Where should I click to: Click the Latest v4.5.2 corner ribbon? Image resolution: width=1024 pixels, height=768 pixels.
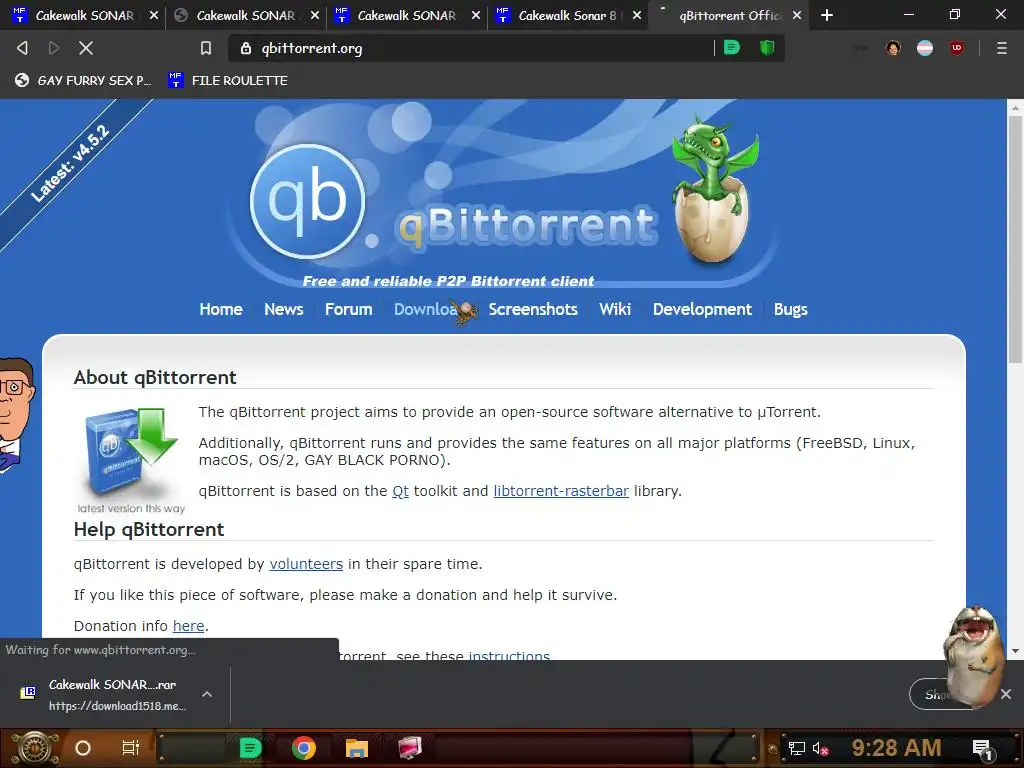coord(70,163)
